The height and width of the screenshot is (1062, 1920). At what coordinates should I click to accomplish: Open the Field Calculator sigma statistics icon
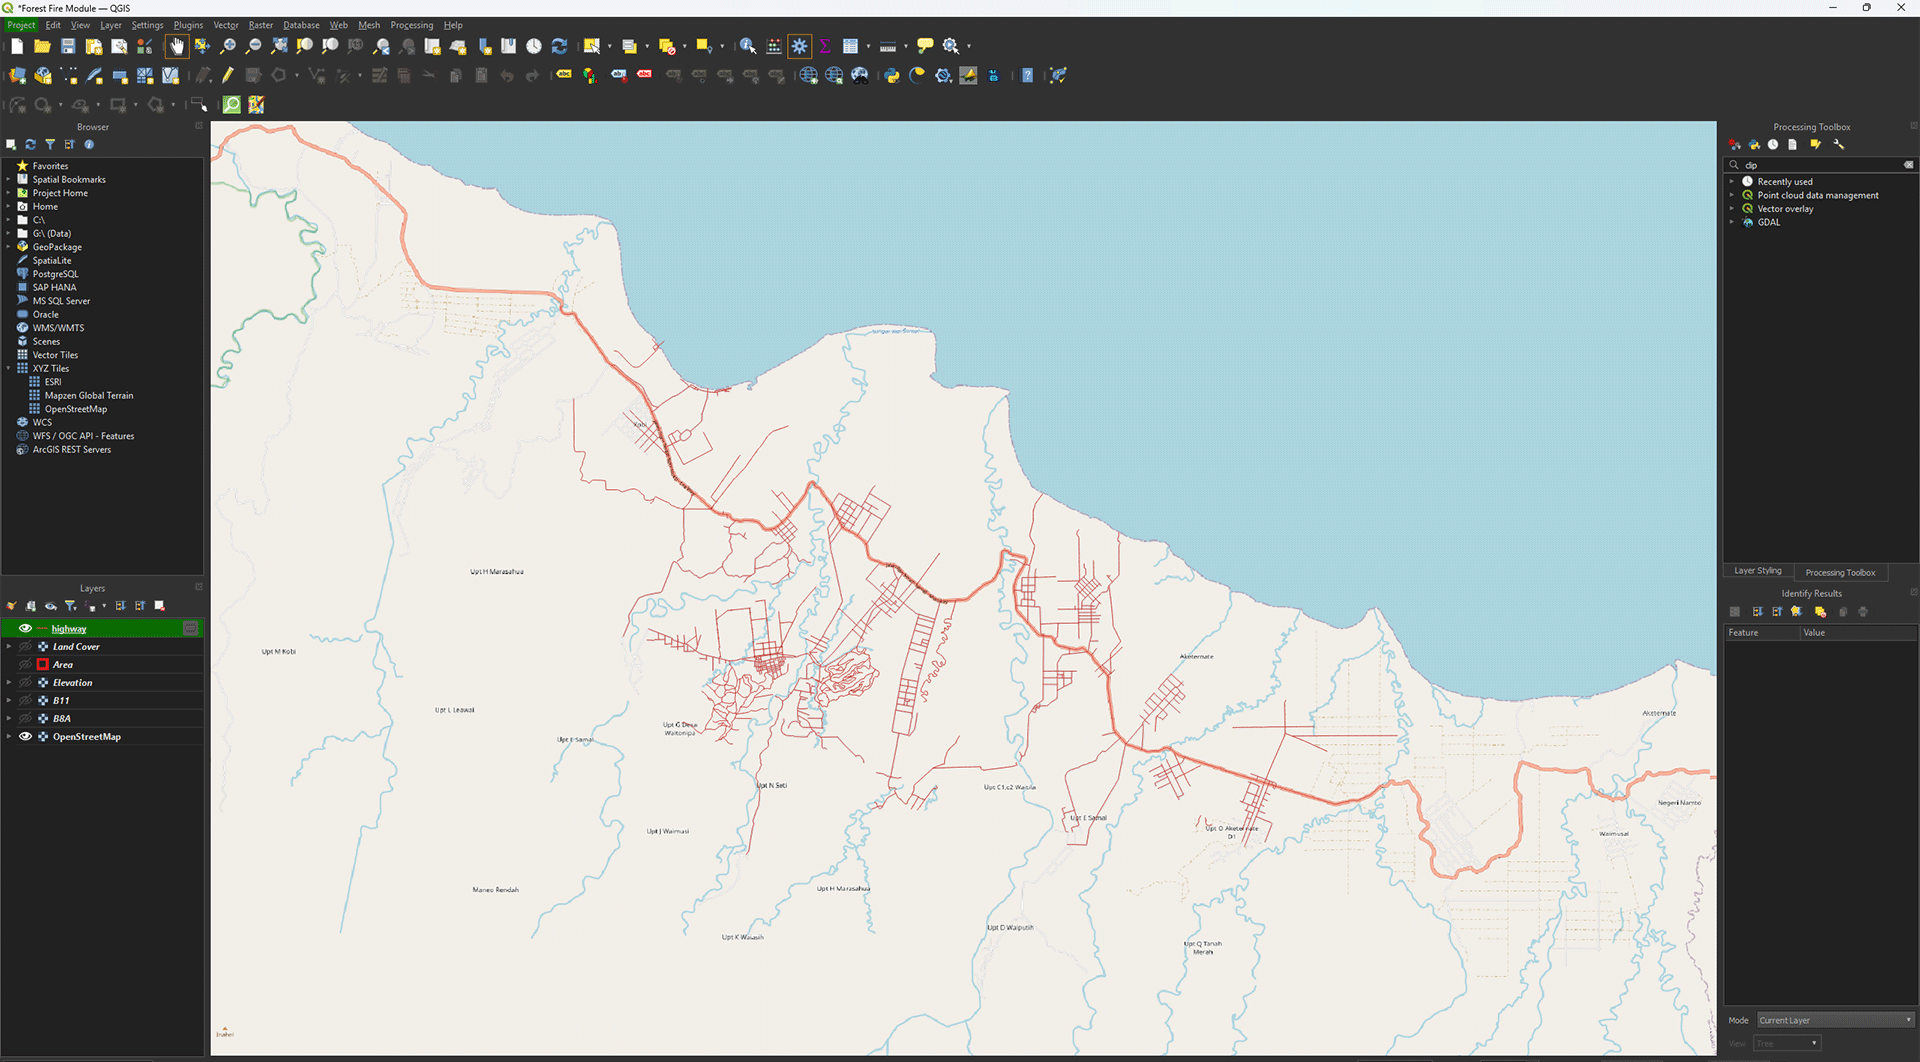(825, 46)
